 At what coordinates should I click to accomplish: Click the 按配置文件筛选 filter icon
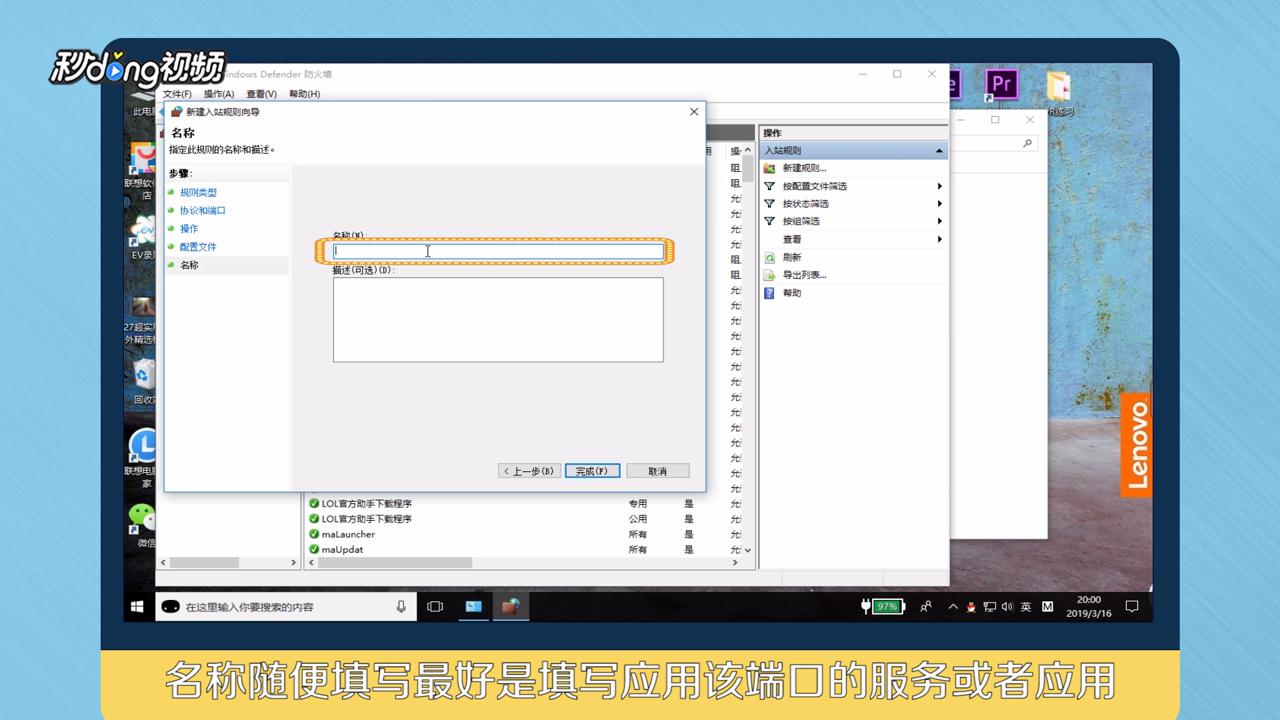770,186
